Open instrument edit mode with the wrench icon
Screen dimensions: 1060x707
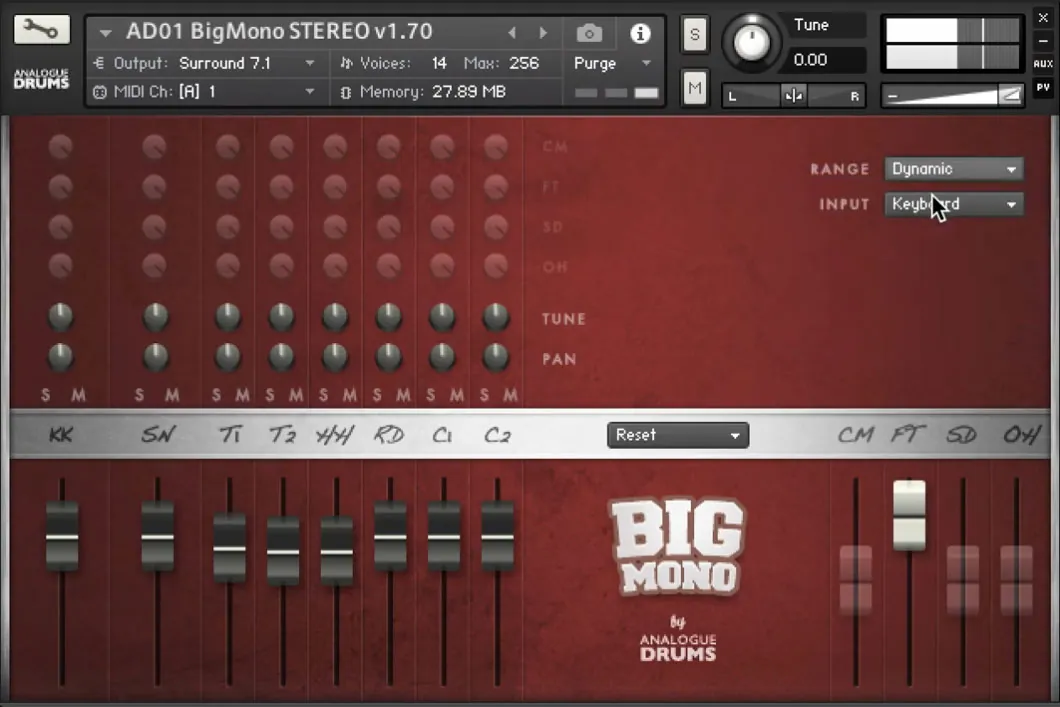click(x=41, y=29)
